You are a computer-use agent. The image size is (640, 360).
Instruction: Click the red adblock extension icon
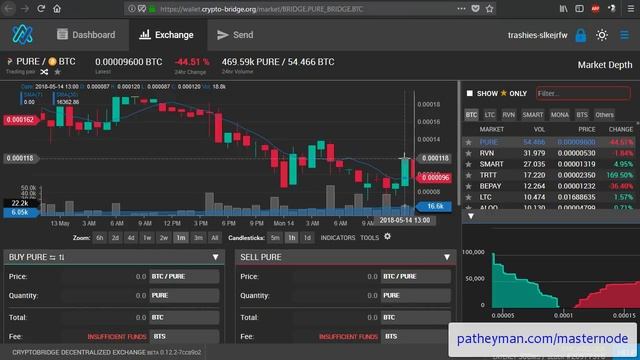596,9
